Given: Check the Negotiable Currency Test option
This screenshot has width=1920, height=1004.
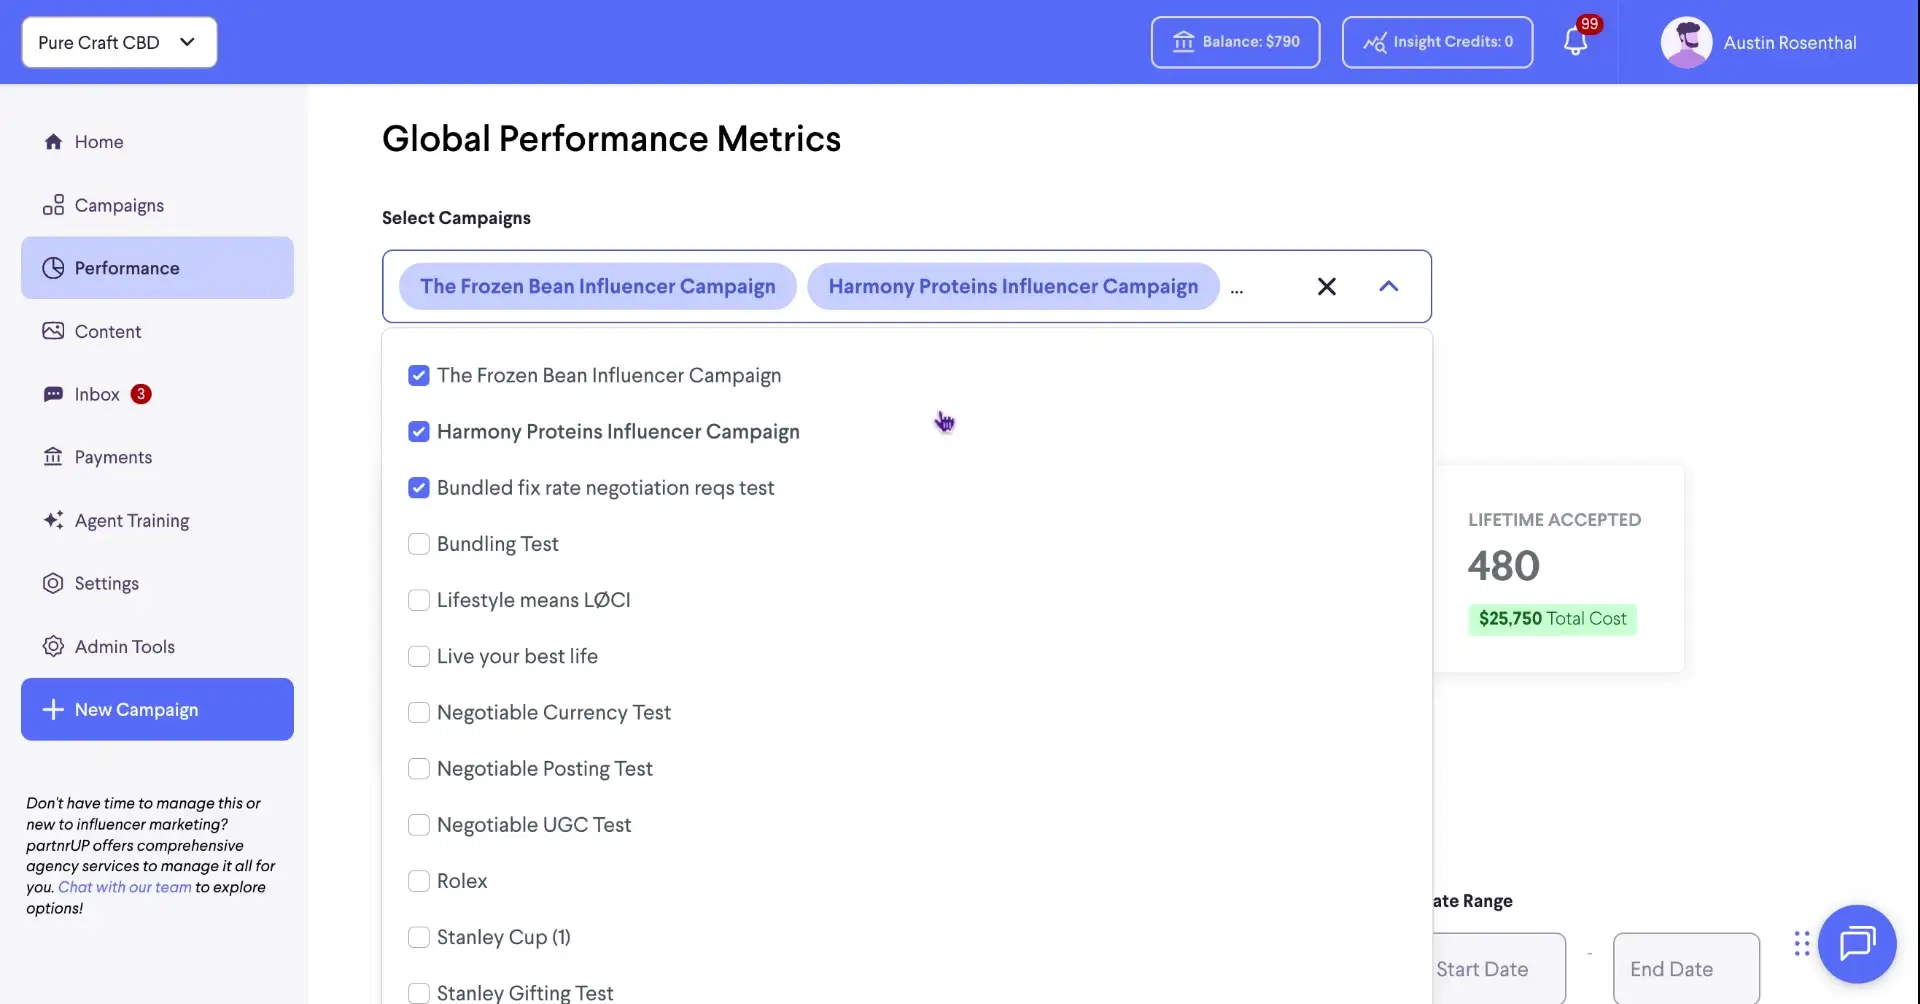Looking at the screenshot, I should (x=419, y=712).
